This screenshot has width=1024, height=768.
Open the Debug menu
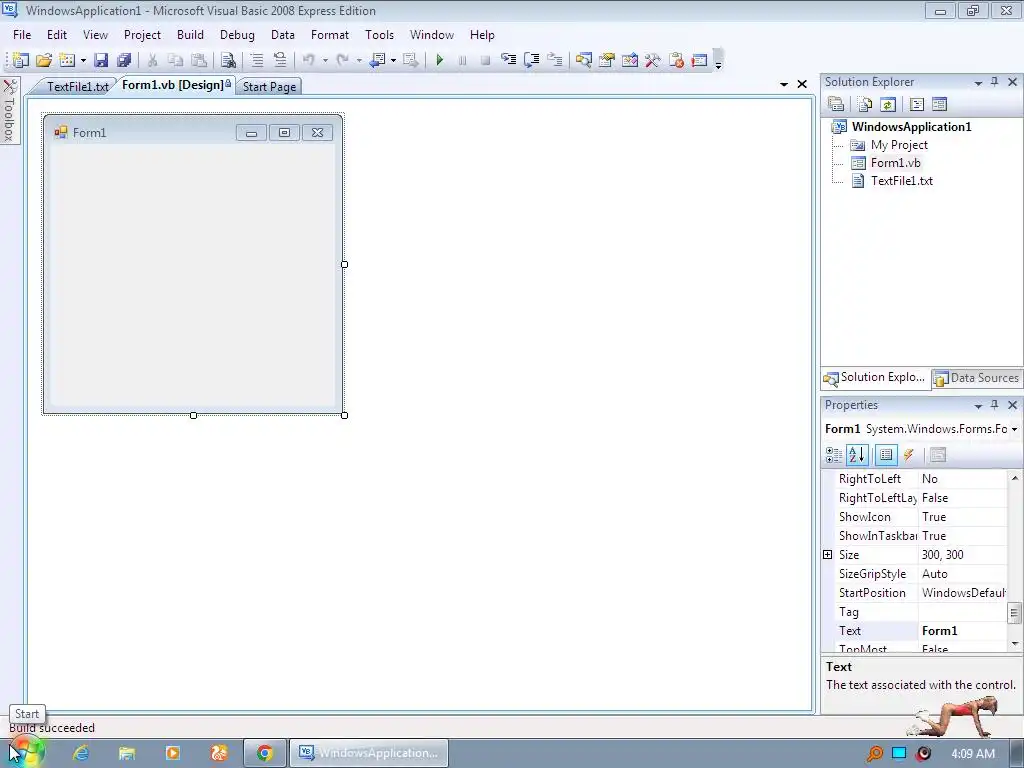[237, 35]
